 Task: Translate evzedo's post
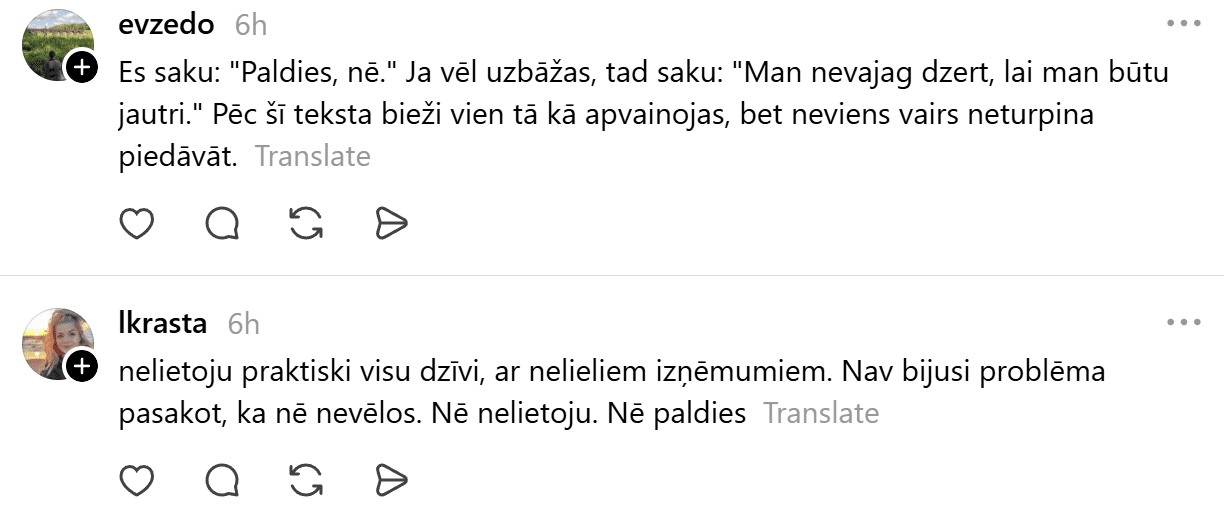[x=313, y=157]
